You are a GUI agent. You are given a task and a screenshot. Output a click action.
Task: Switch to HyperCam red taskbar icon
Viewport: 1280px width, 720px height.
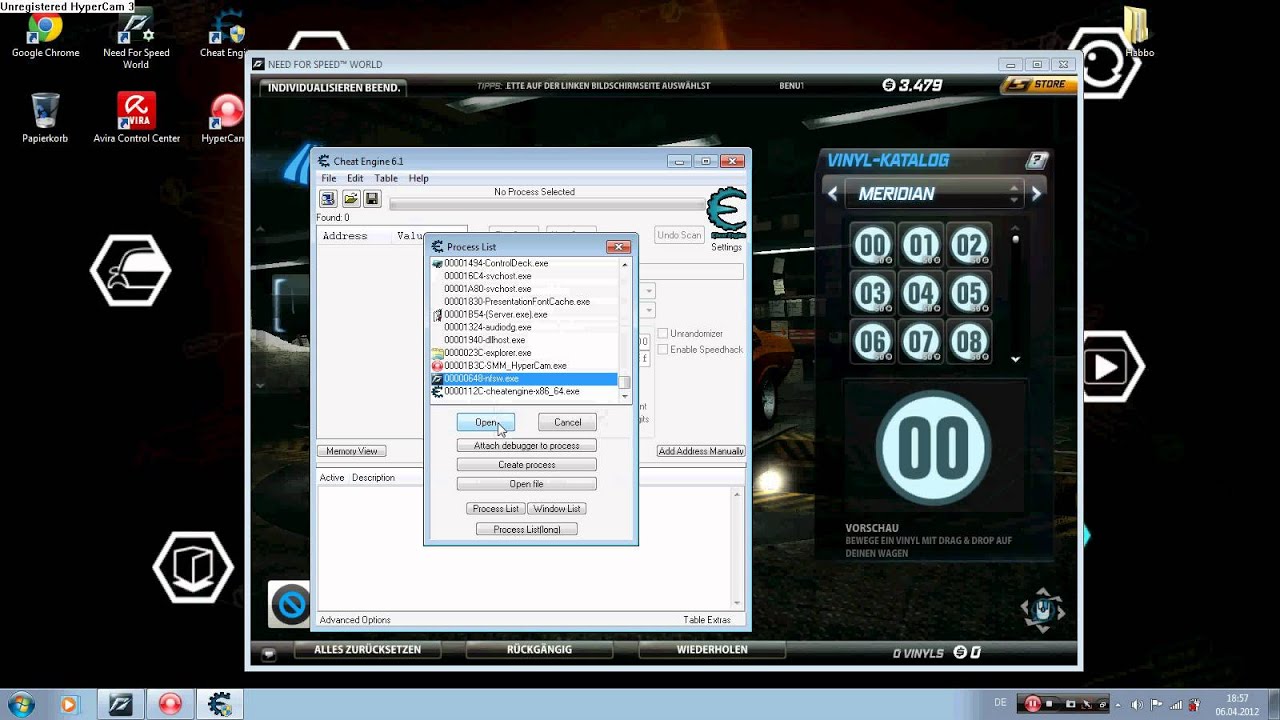pyautogui.click(x=170, y=705)
